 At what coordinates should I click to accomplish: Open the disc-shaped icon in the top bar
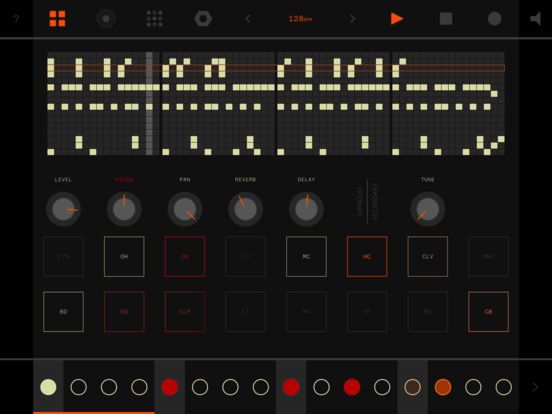click(106, 19)
